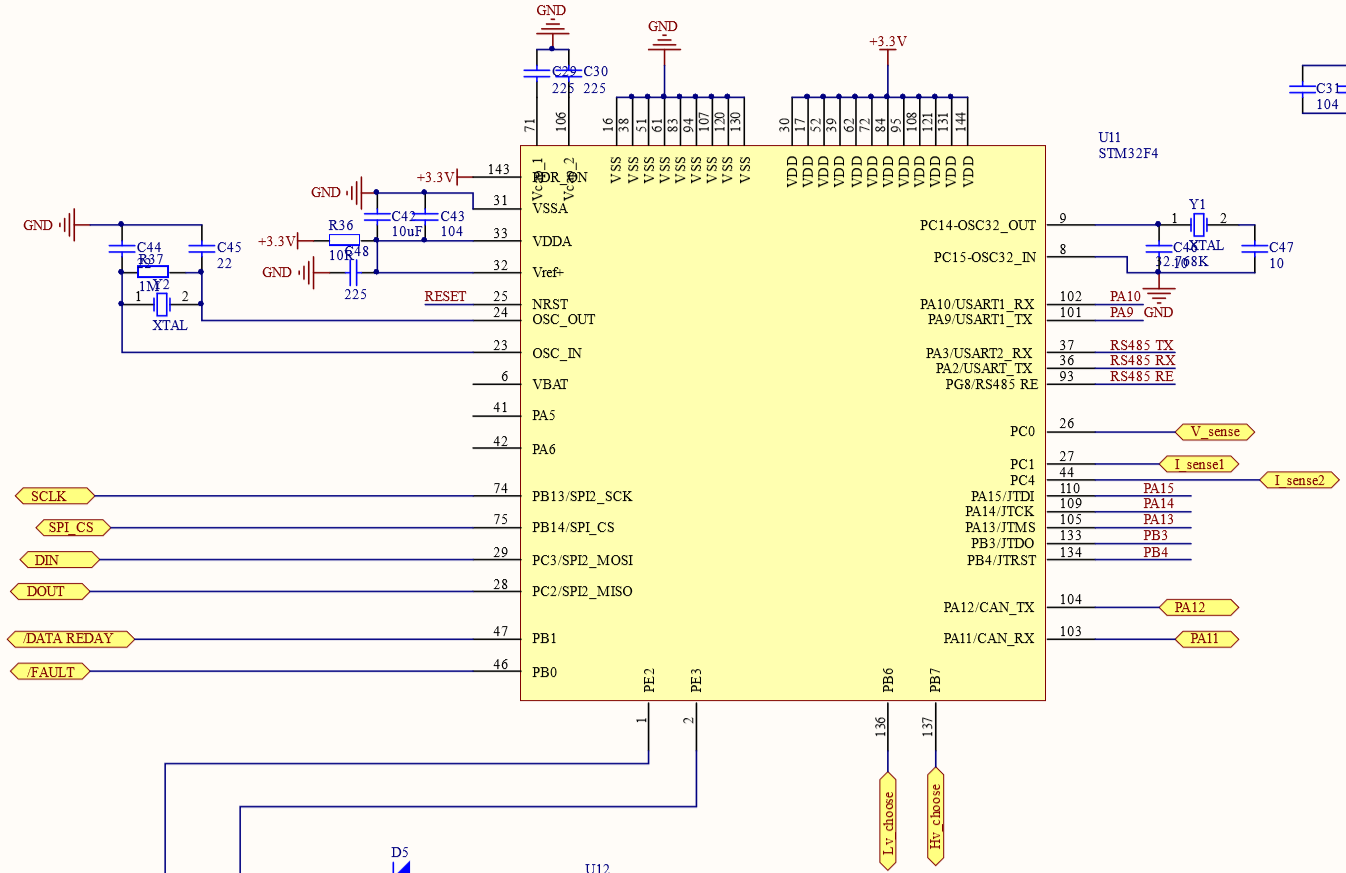
Task: Click the PB4 net label
Action: [x=1155, y=552]
